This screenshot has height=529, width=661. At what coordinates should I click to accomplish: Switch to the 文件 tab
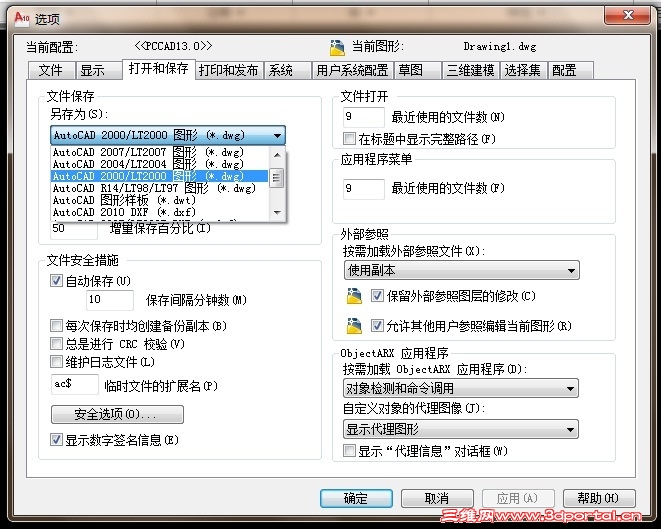tap(51, 70)
